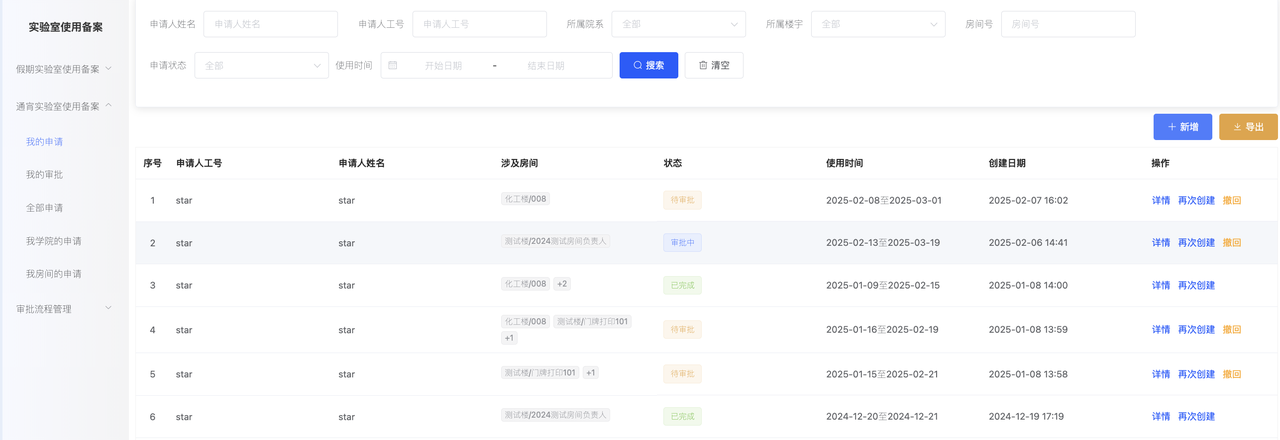Click the 清空 clear button

point(714,65)
